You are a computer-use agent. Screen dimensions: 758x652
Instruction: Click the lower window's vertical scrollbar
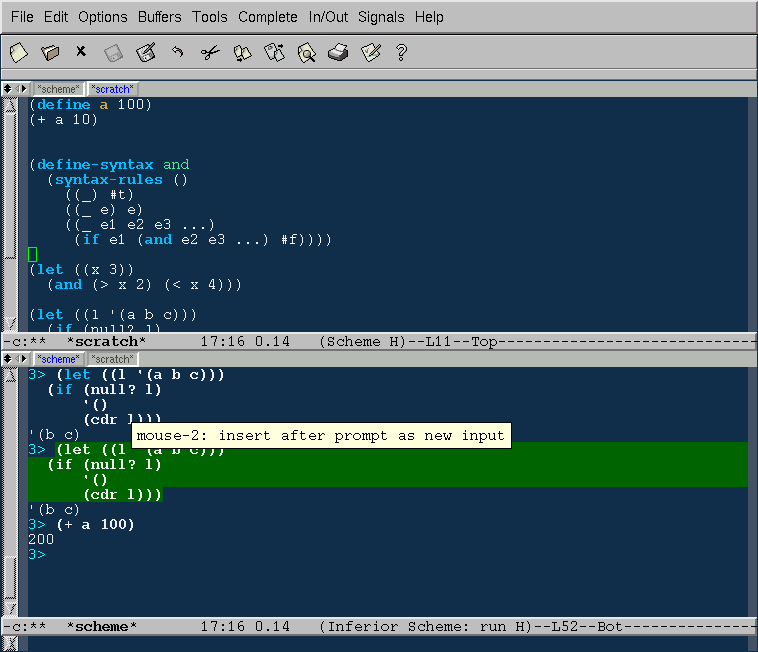point(9,490)
